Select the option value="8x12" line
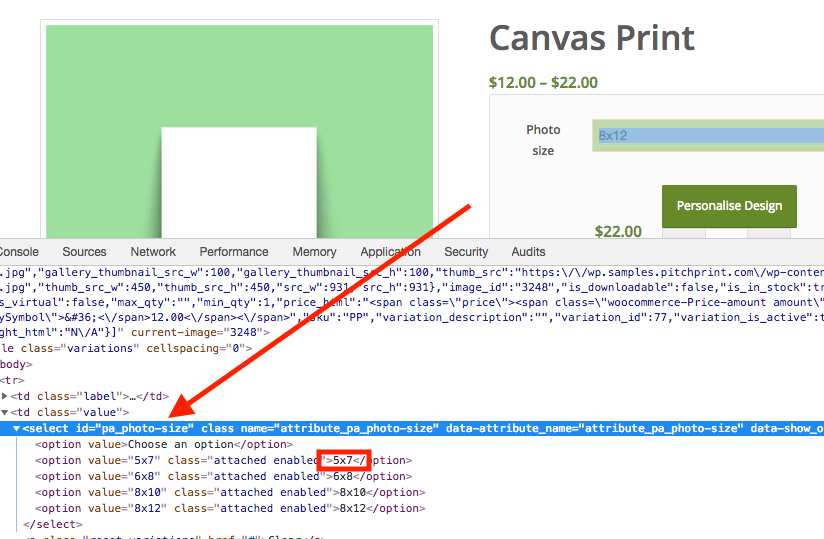 [230, 509]
